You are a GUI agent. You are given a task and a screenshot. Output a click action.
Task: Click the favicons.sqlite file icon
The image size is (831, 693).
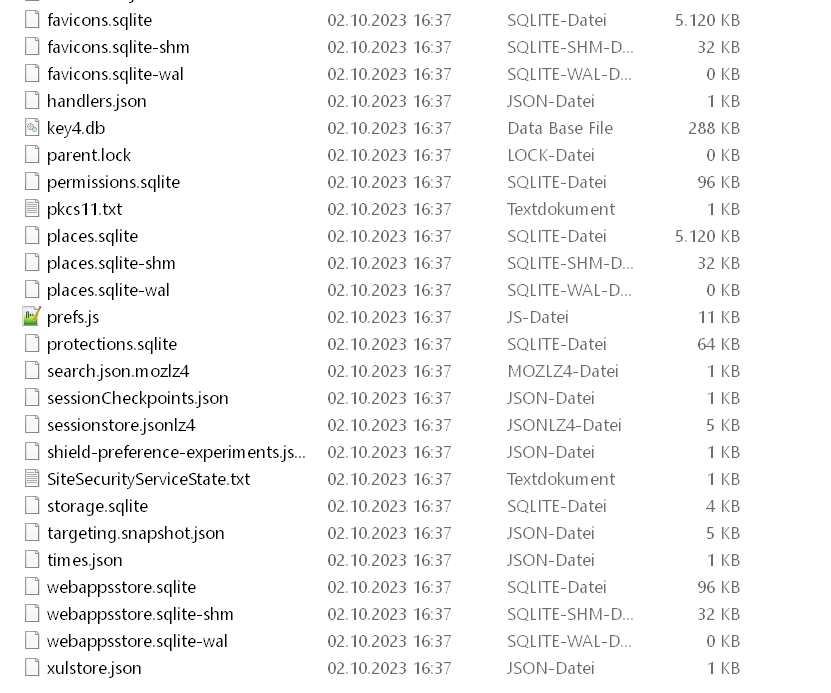tap(31, 20)
